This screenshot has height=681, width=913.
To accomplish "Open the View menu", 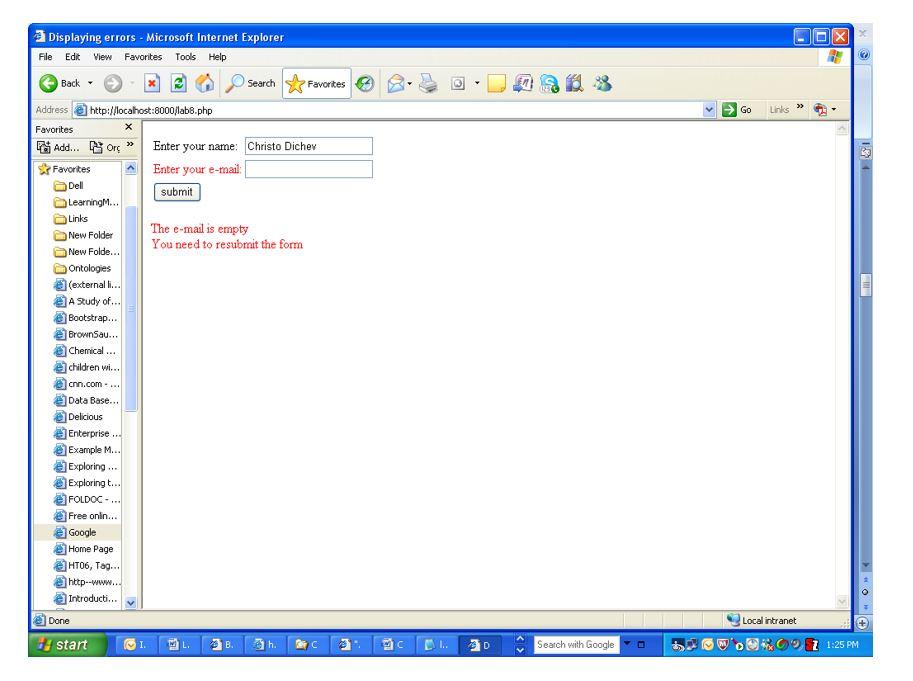I will point(102,57).
